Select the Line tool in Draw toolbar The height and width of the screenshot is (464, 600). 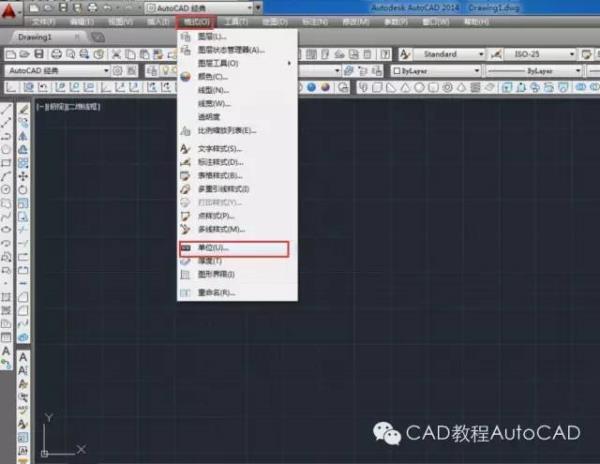point(6,110)
